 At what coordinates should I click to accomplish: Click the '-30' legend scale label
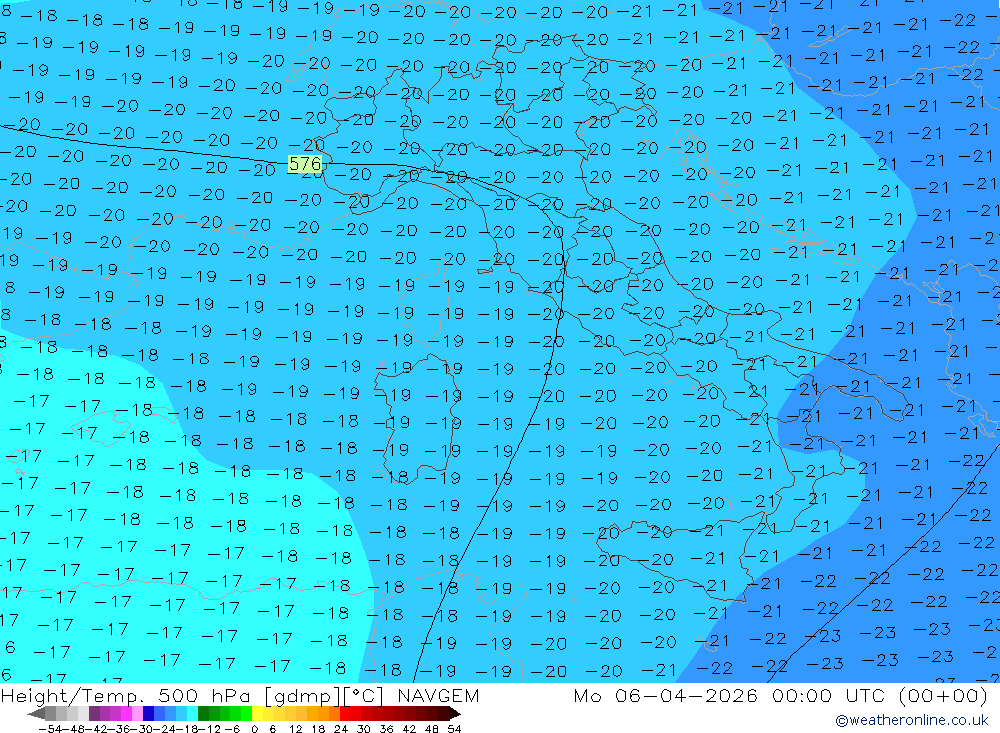[142, 729]
